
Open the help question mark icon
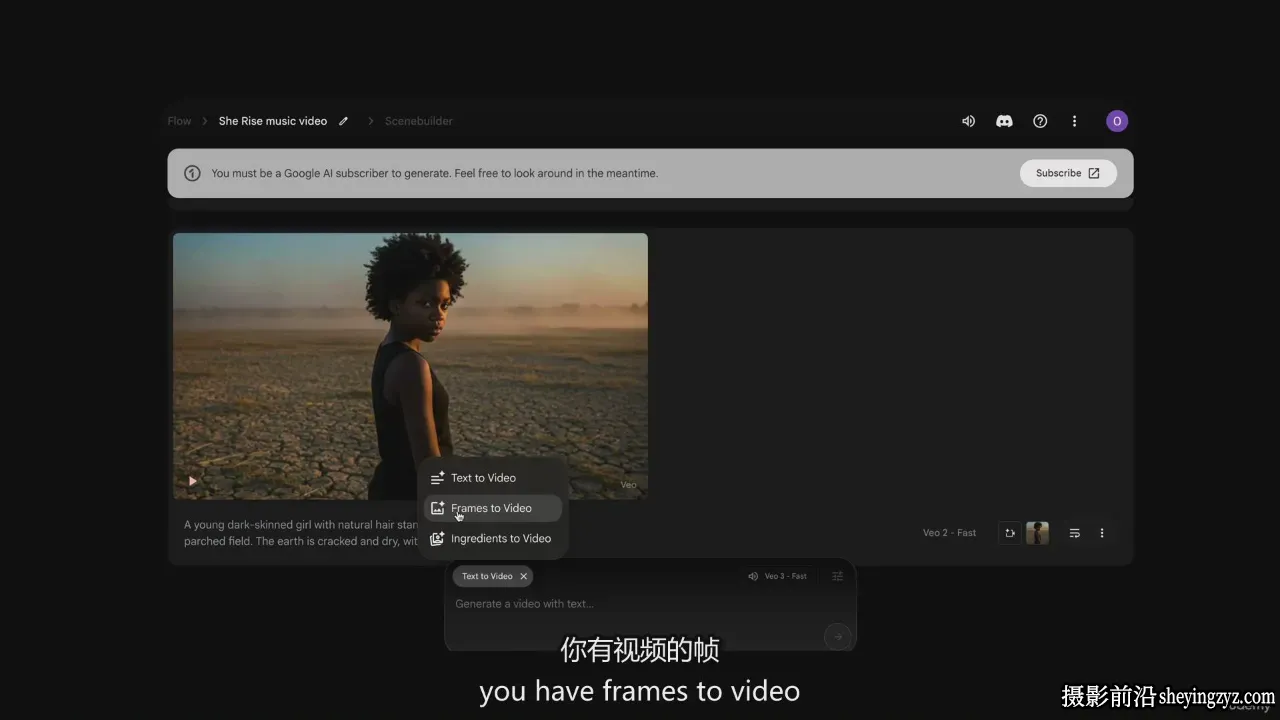(1040, 121)
